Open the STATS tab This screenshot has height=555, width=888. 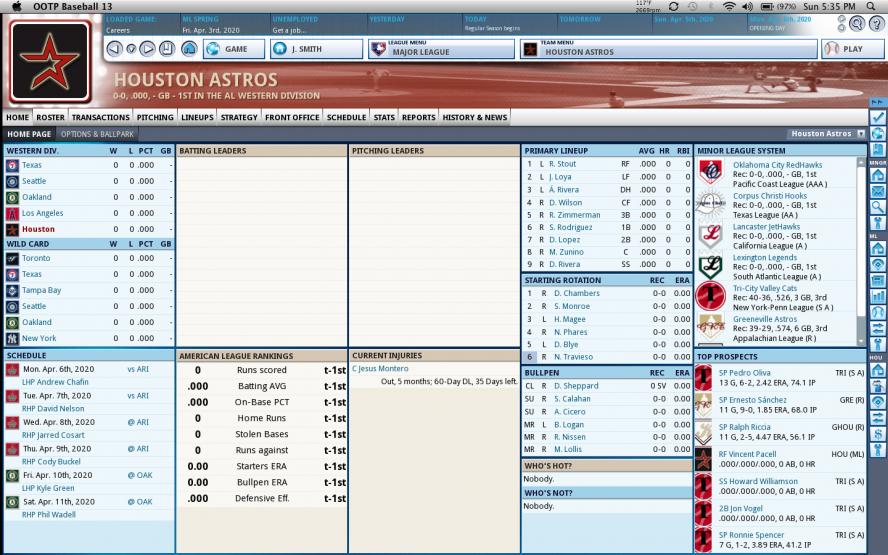pyautogui.click(x=384, y=117)
